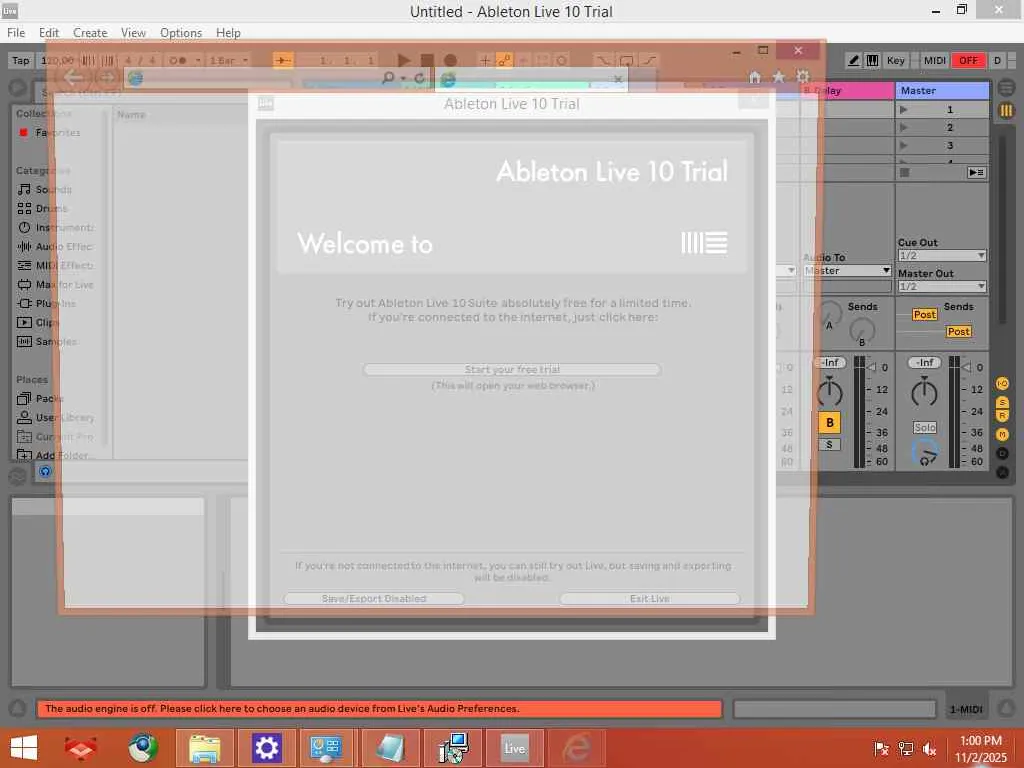
Task: Click the Windows Start button
Action: click(x=24, y=748)
